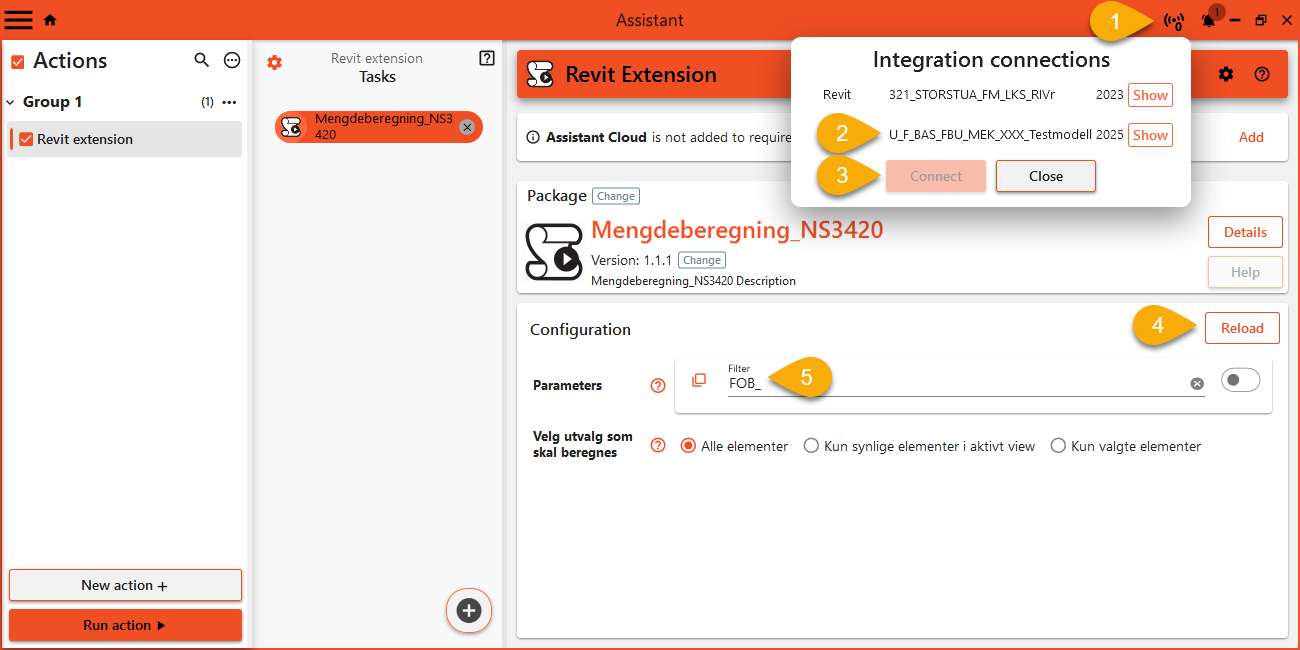Image resolution: width=1300 pixels, height=650 pixels.
Task: Select Kun valgte elementer radio option
Action: [1058, 446]
